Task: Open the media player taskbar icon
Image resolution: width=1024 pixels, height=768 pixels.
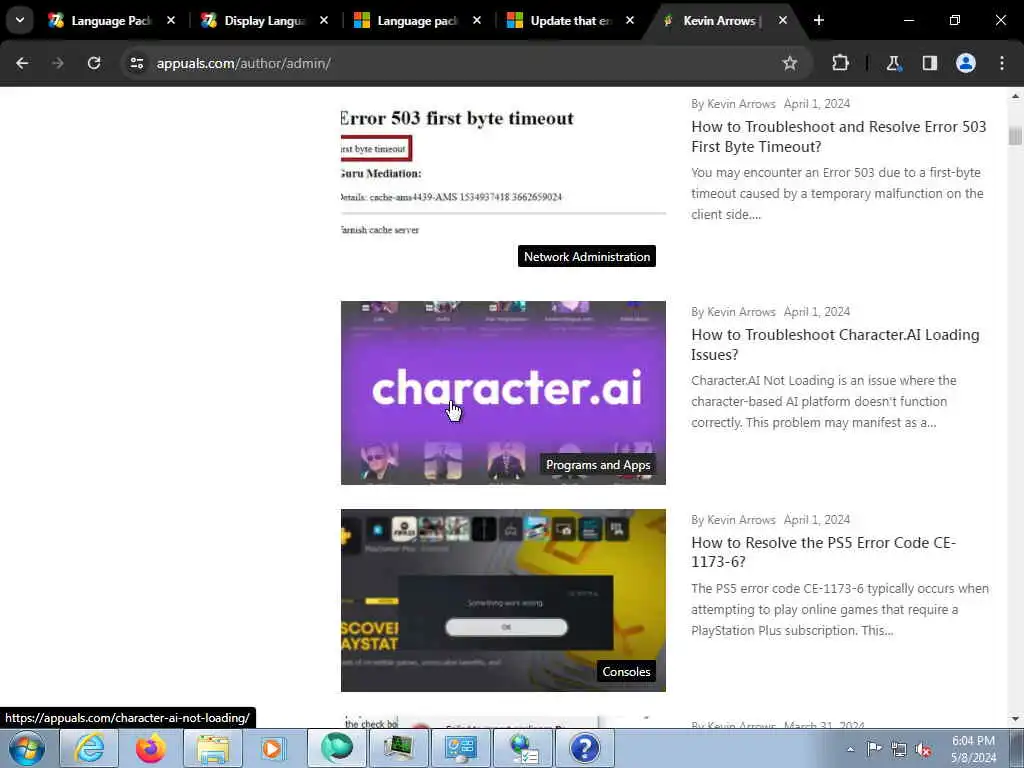Action: coord(274,748)
